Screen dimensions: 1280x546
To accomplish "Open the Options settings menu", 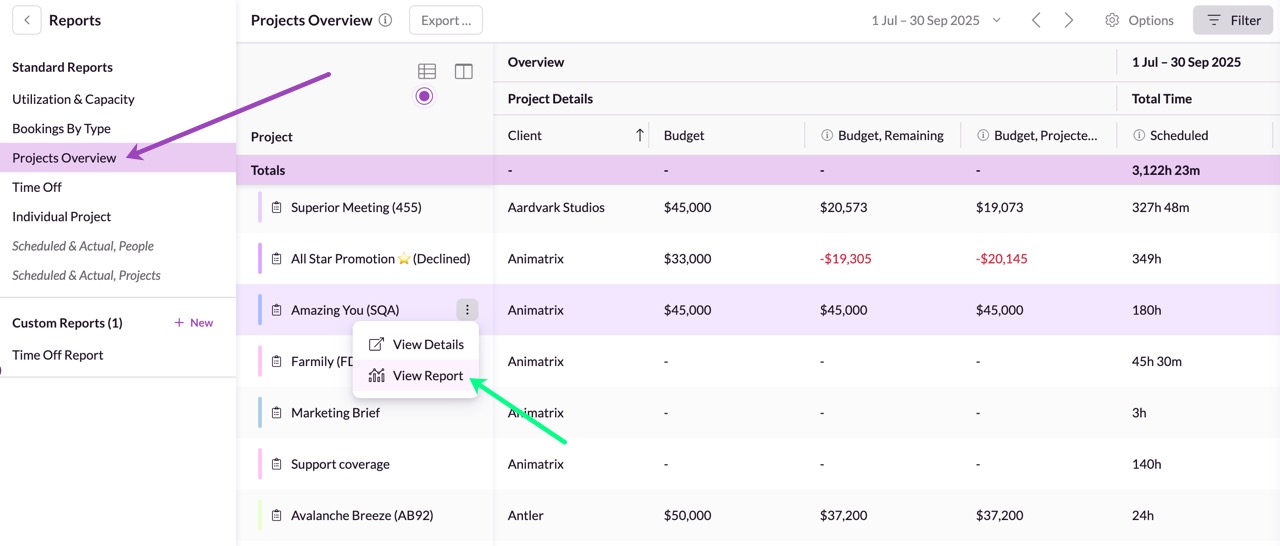I will 1139,20.
